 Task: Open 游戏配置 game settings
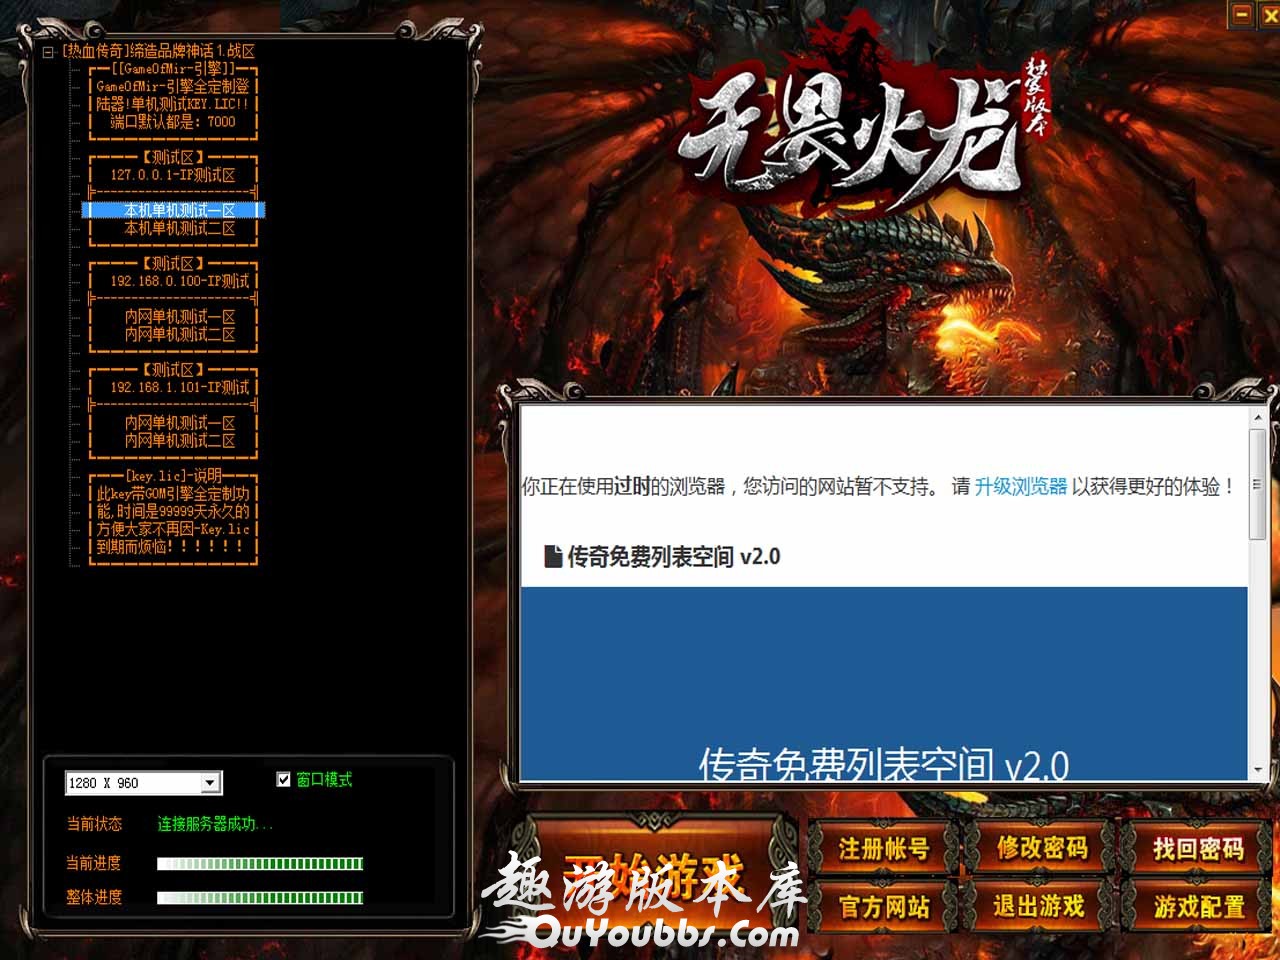[x=1198, y=906]
